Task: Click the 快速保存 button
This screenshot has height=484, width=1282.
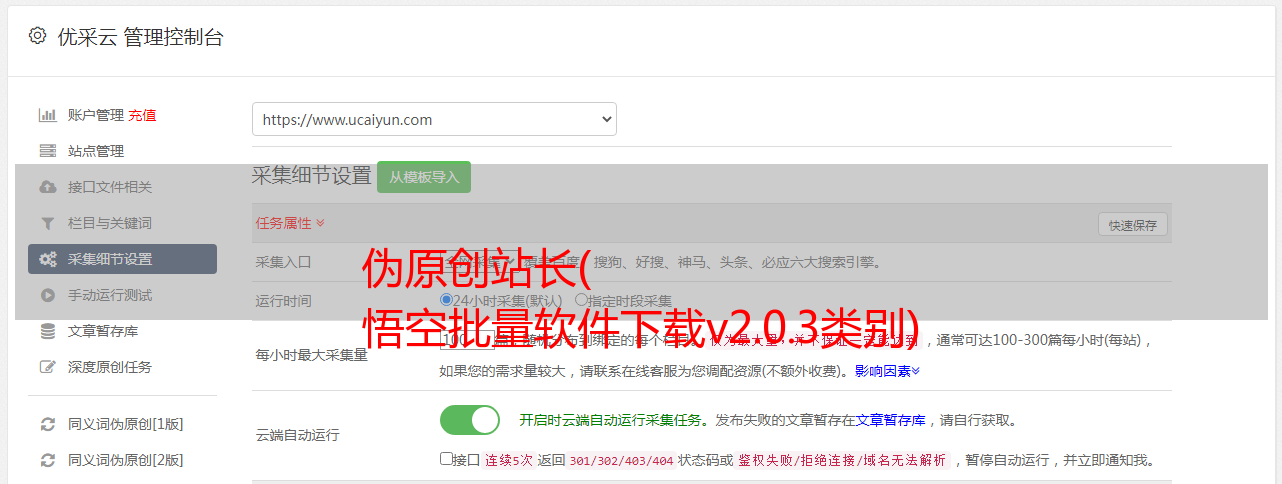Action: click(1133, 225)
